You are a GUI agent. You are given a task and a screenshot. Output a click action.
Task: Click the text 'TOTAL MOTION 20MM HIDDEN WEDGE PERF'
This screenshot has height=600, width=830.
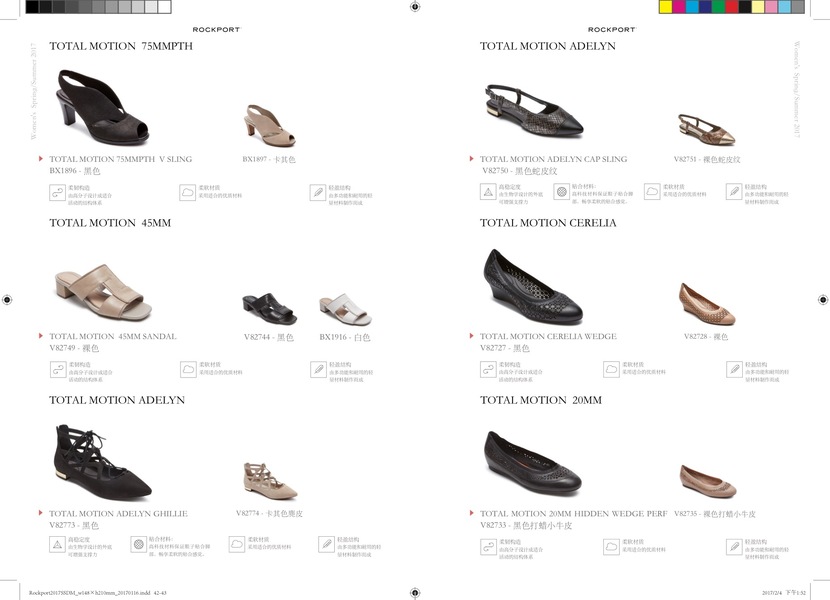pyautogui.click(x=573, y=514)
